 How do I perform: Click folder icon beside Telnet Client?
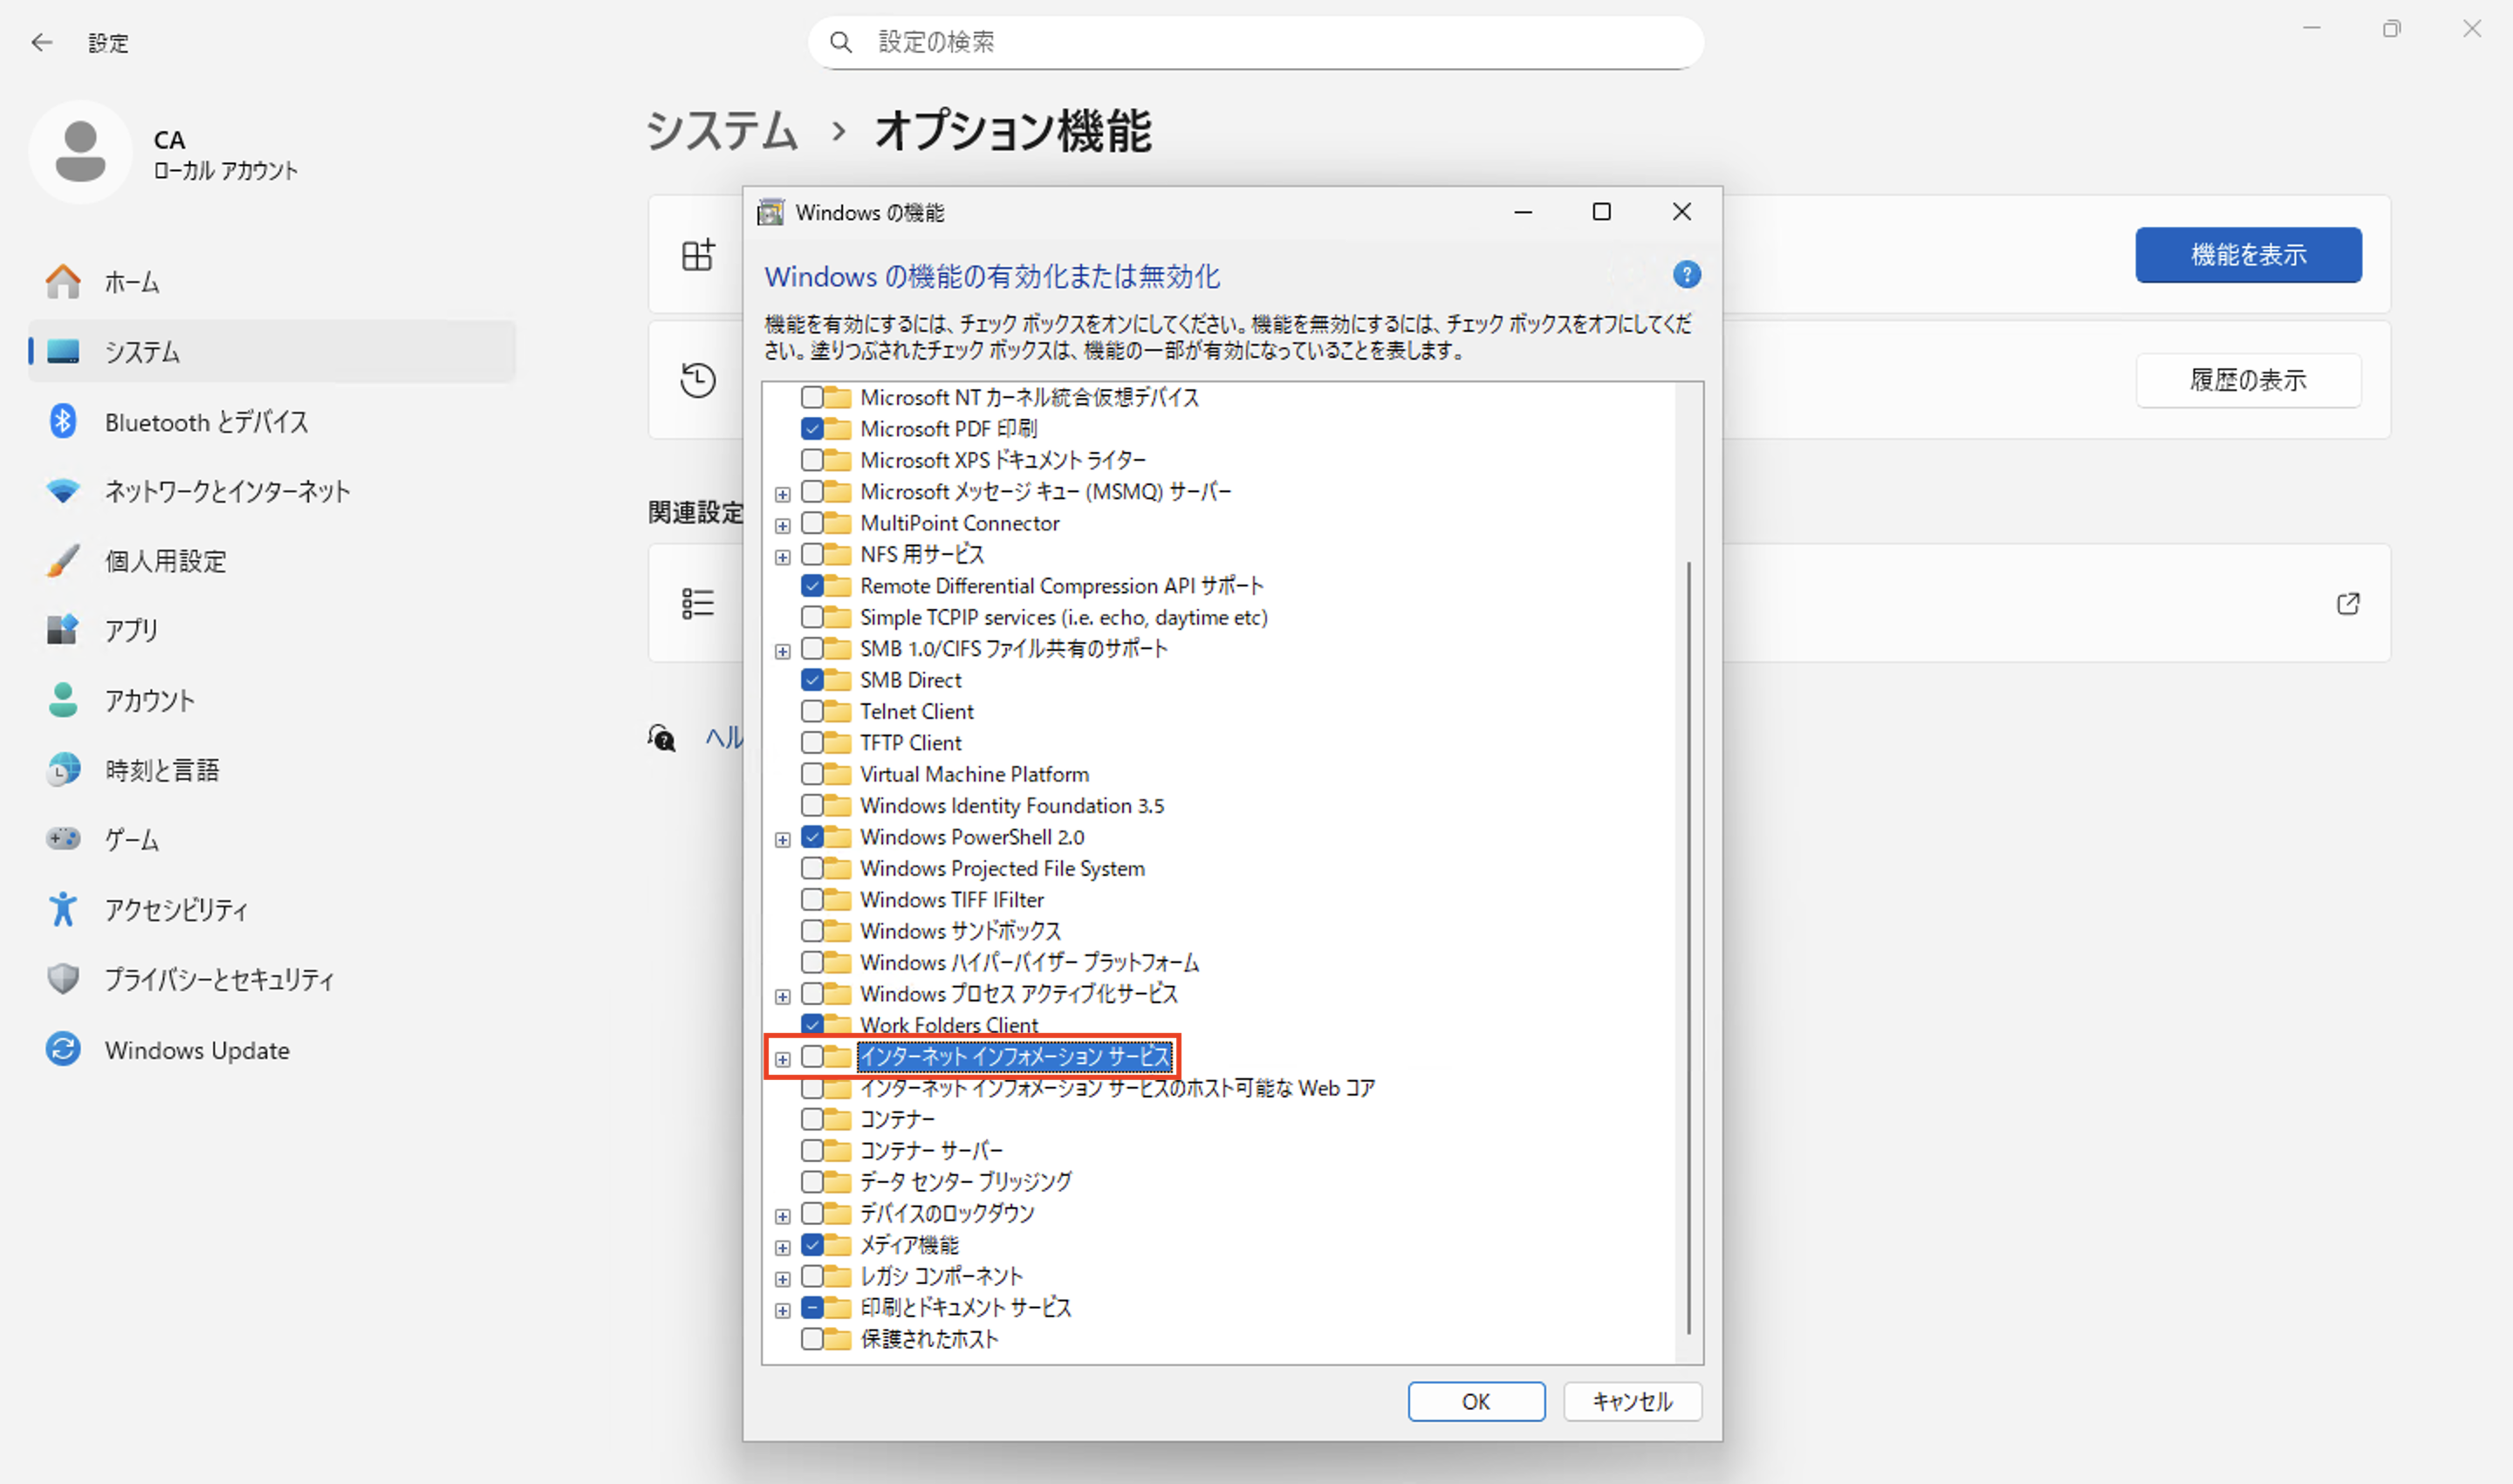[x=838, y=711]
